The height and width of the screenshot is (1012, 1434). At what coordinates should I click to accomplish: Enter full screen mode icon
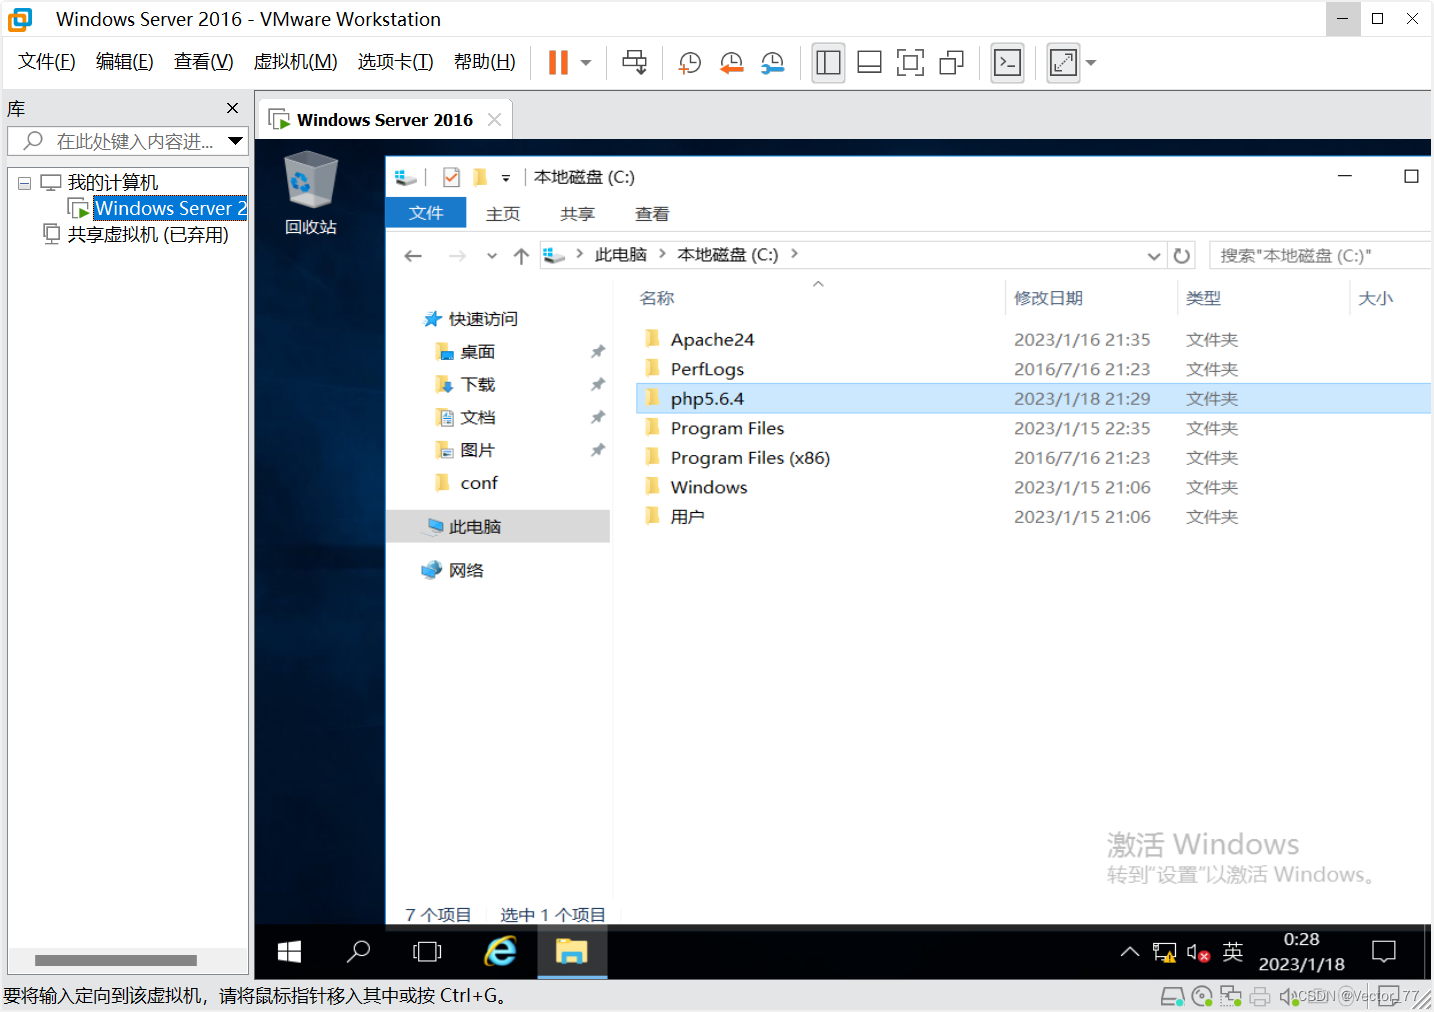coord(910,63)
